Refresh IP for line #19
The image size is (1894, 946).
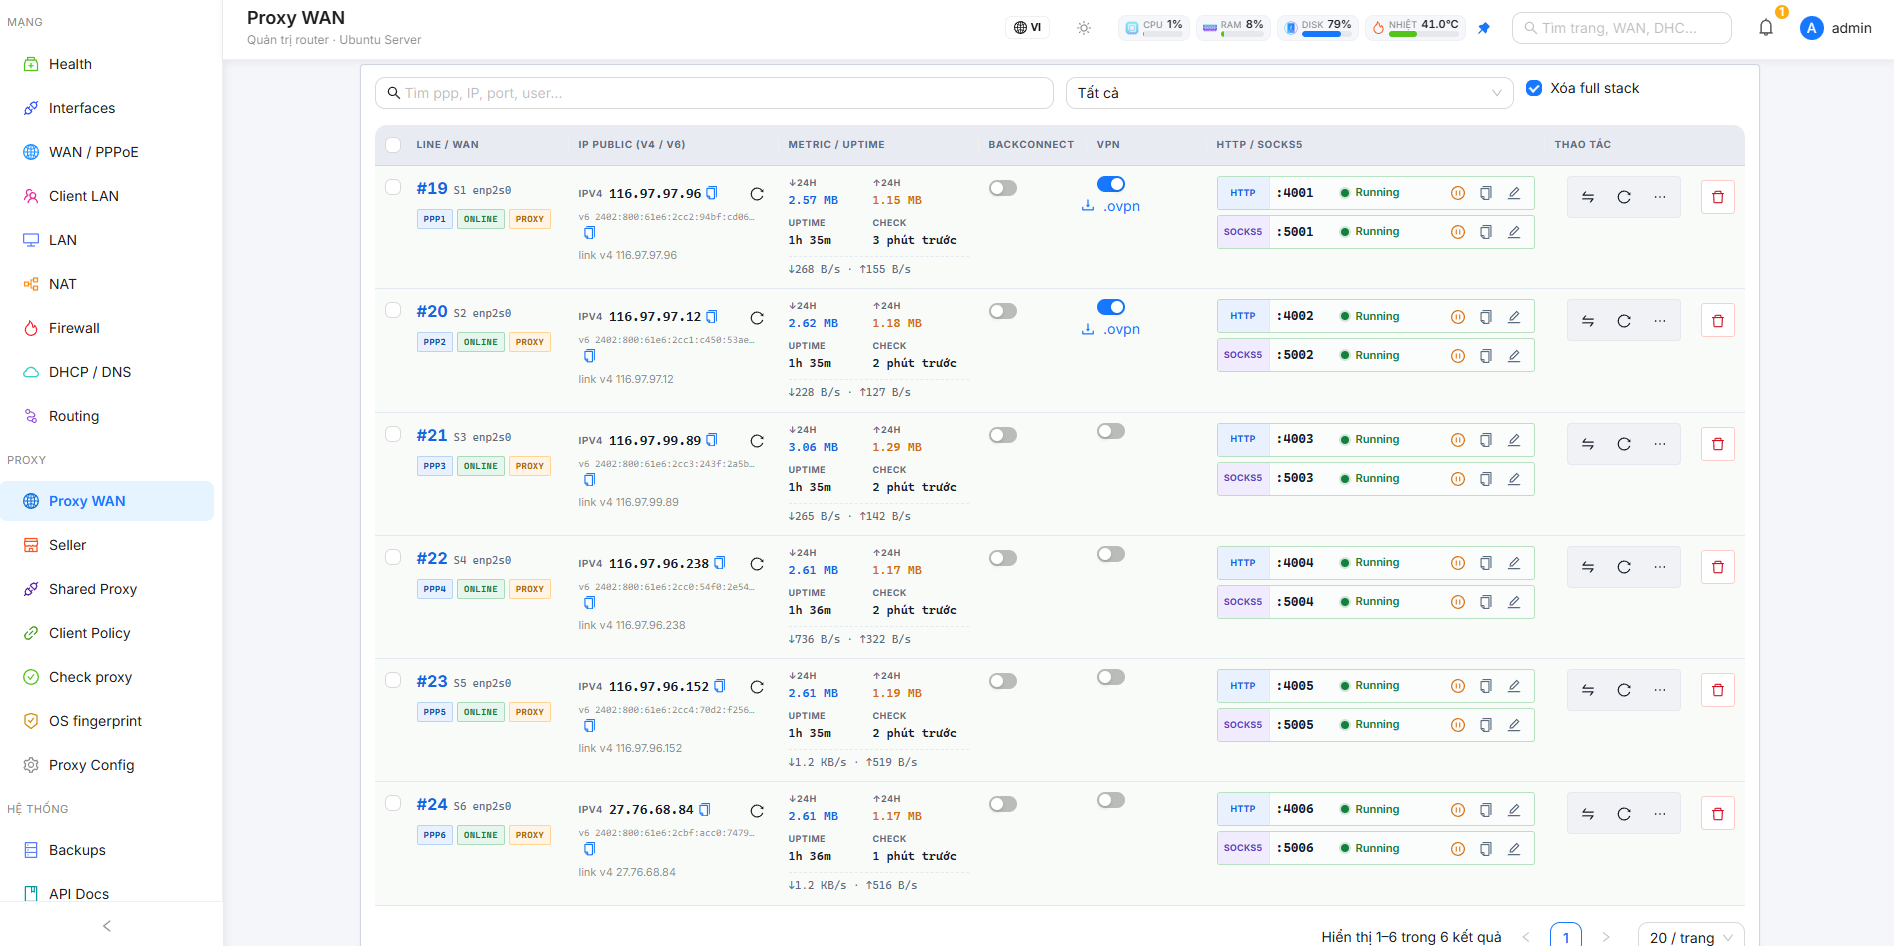pyautogui.click(x=757, y=194)
